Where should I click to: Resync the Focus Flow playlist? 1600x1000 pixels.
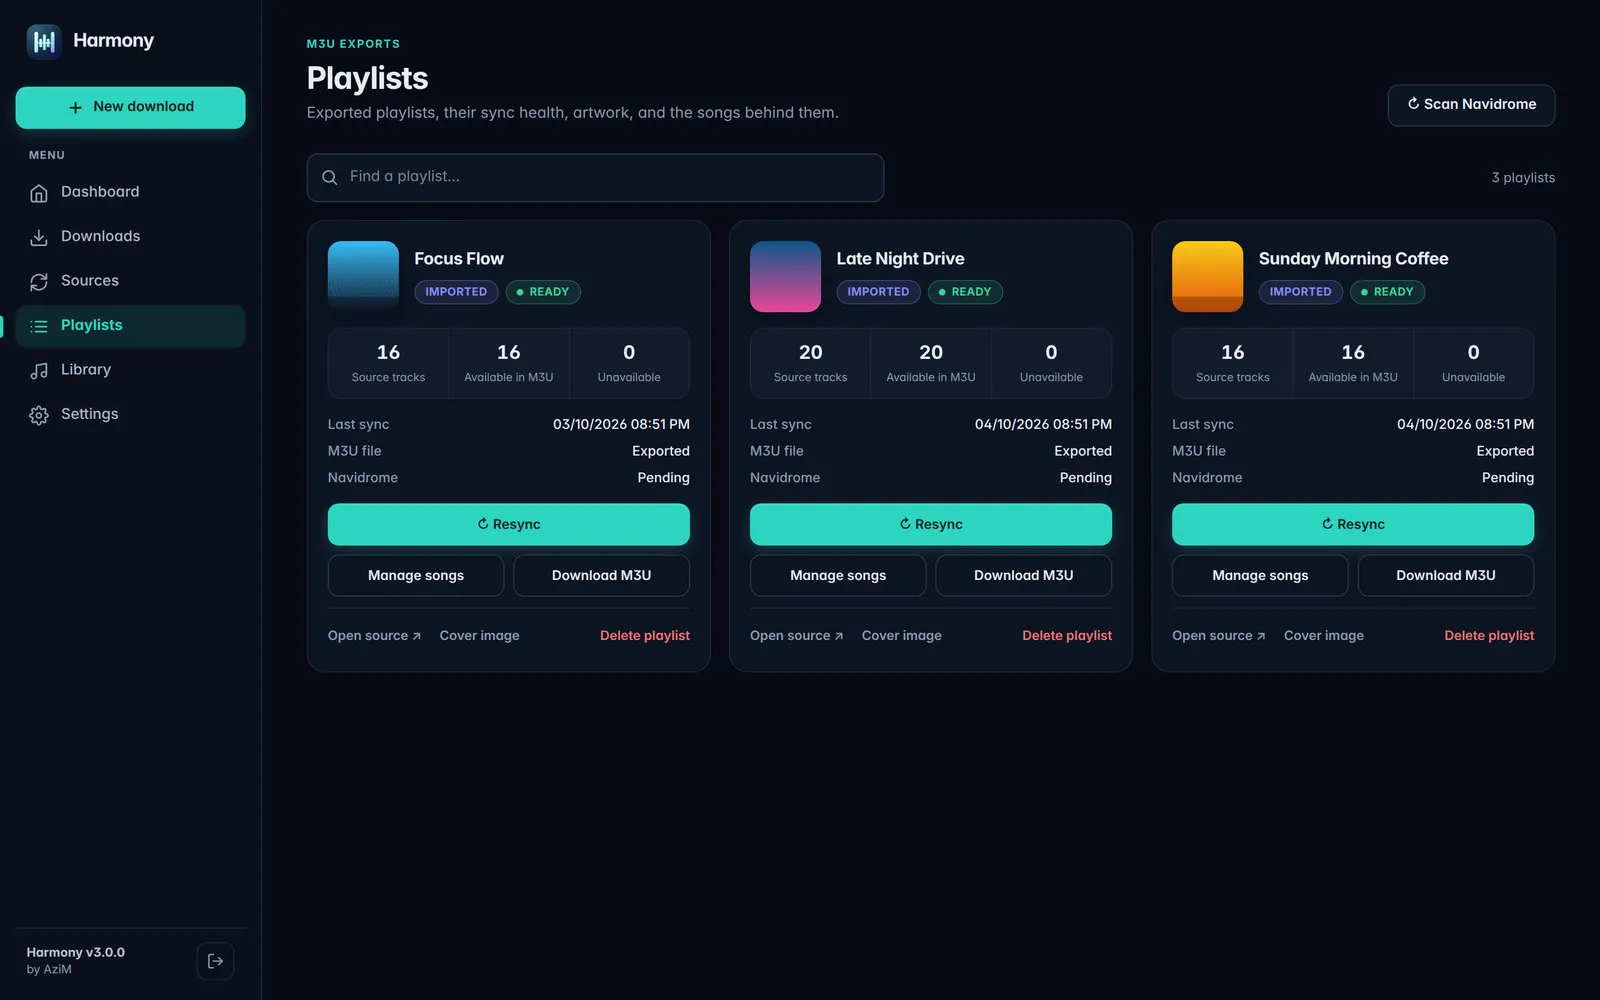509,524
